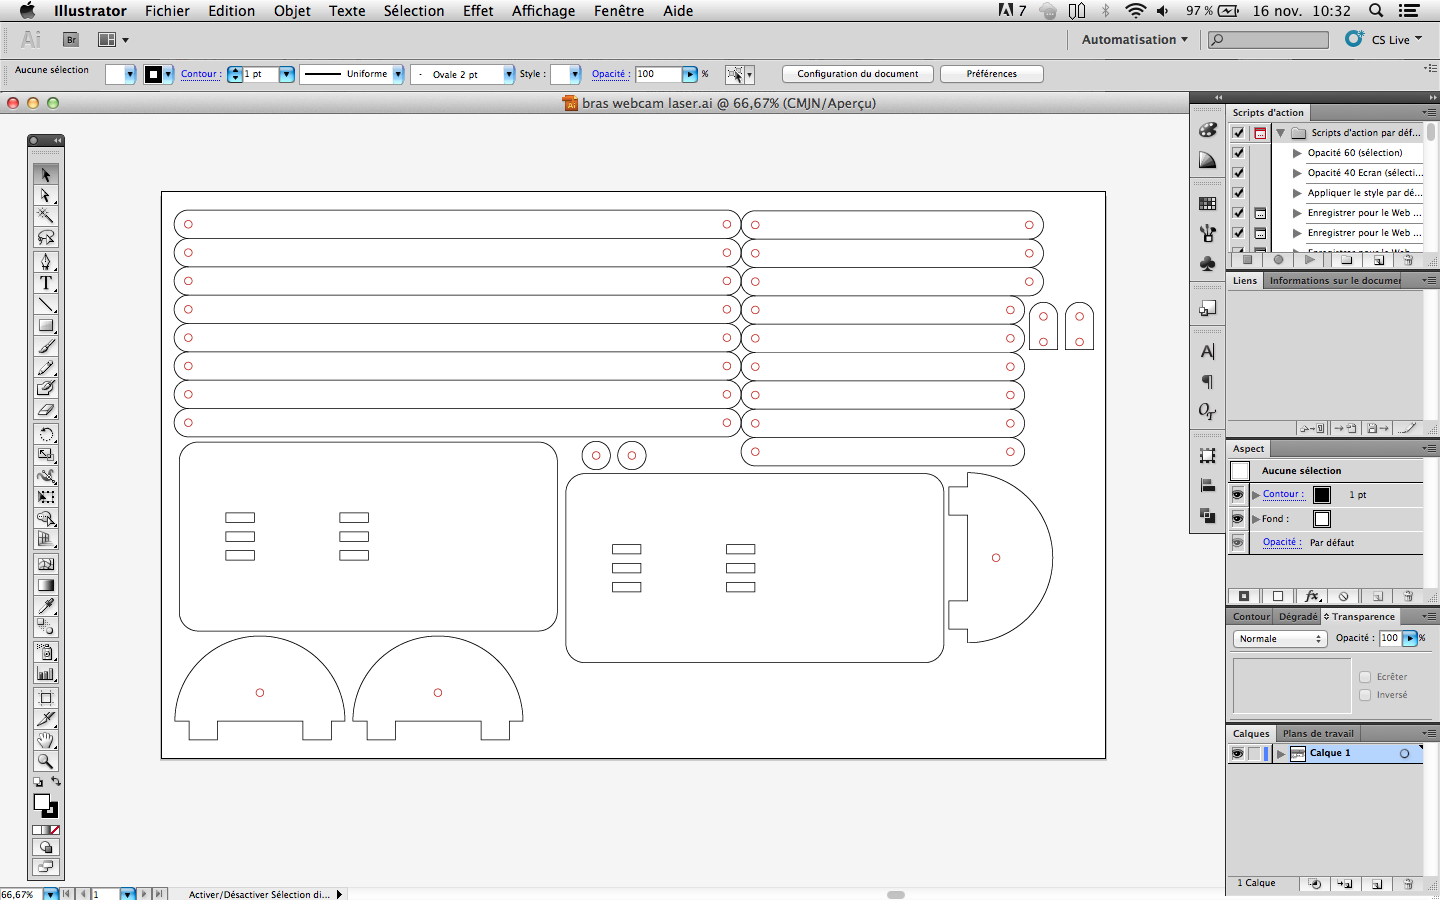The width and height of the screenshot is (1440, 900).
Task: Open the Symbols club panel icon
Action: click(x=1208, y=263)
